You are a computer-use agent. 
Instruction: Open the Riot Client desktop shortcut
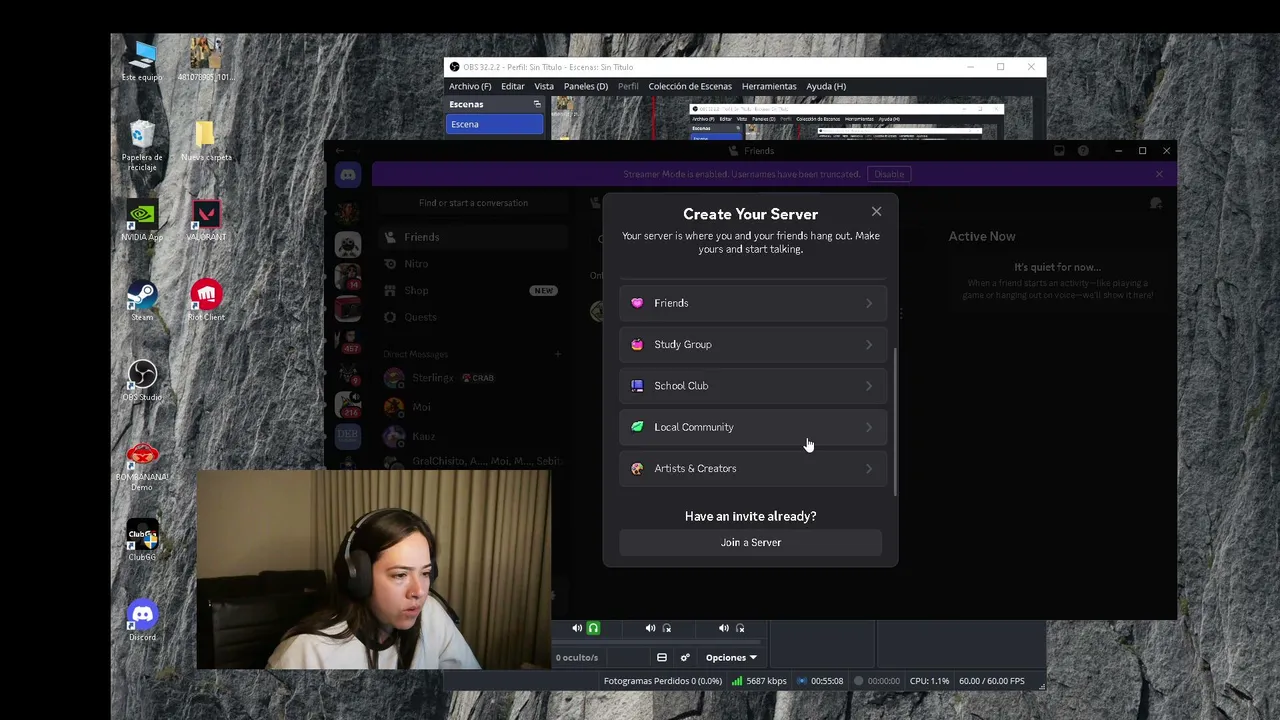(x=206, y=301)
